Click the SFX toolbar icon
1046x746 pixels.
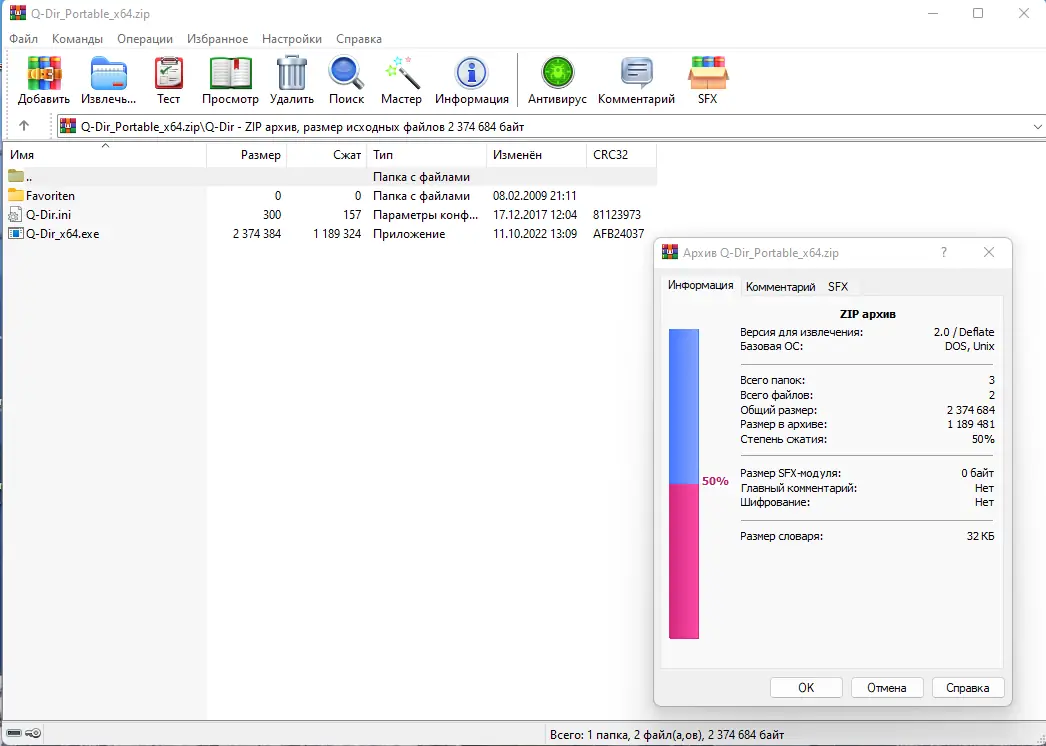708,73
